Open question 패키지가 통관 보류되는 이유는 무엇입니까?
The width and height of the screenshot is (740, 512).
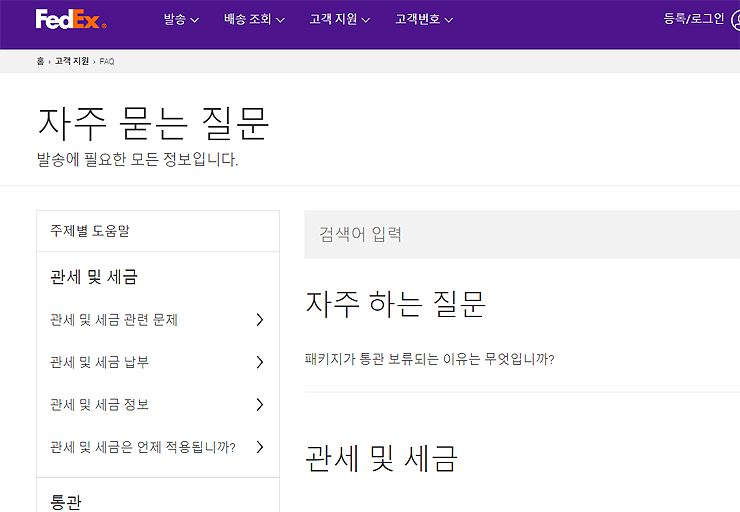[429, 360]
